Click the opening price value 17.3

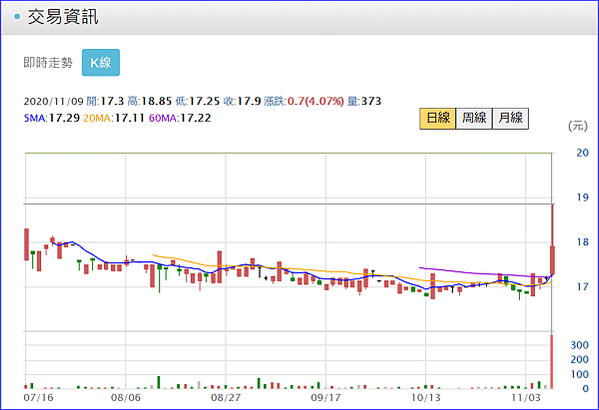(x=112, y=101)
